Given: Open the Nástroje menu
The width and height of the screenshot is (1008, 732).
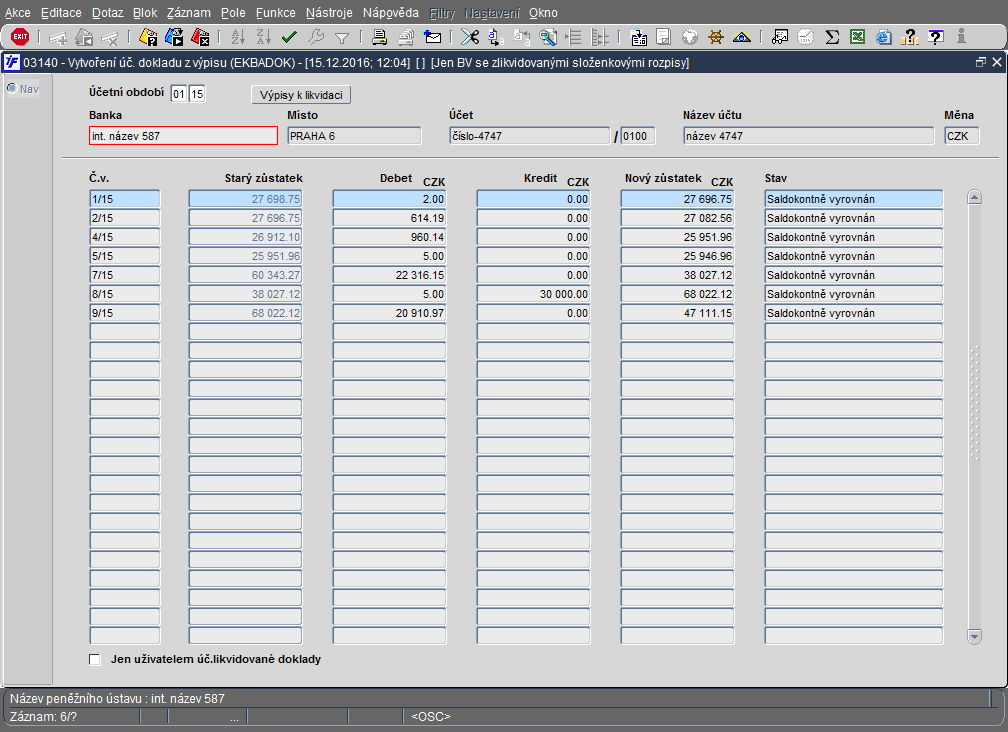Looking at the screenshot, I should (x=329, y=13).
